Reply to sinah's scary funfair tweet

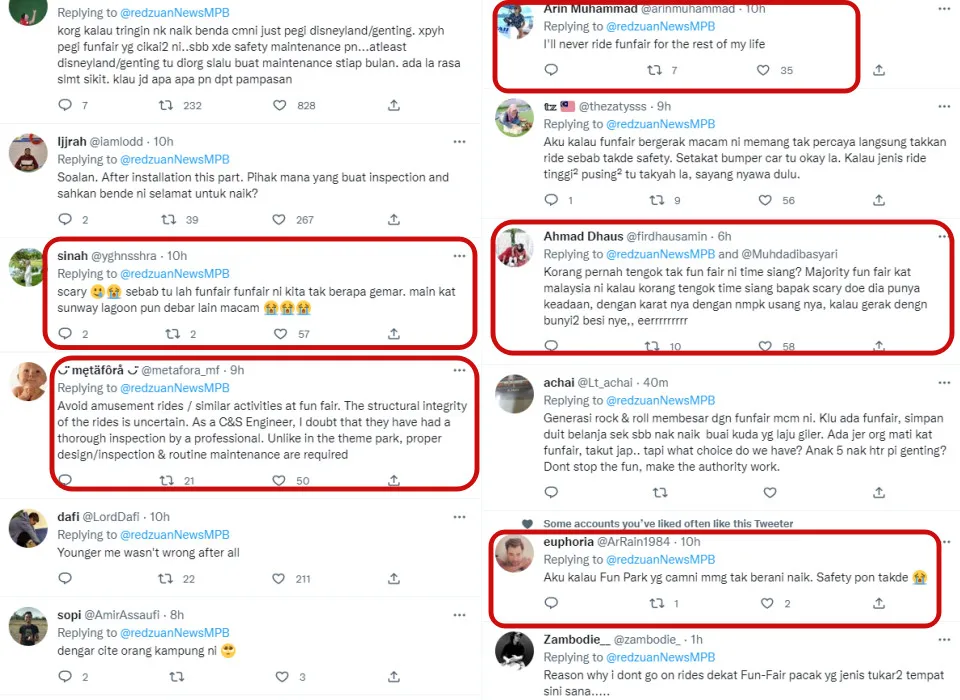66,334
